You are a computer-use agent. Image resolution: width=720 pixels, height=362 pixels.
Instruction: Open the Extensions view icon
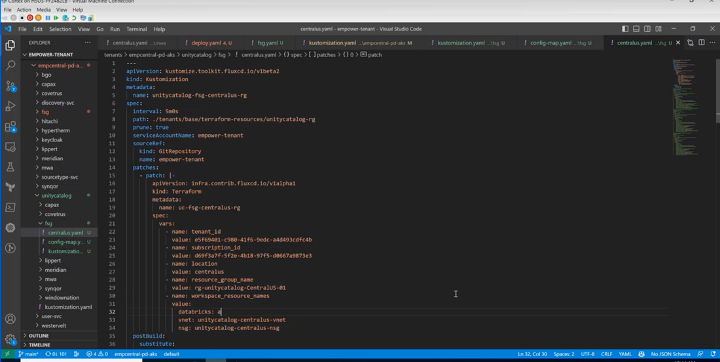click(10, 126)
